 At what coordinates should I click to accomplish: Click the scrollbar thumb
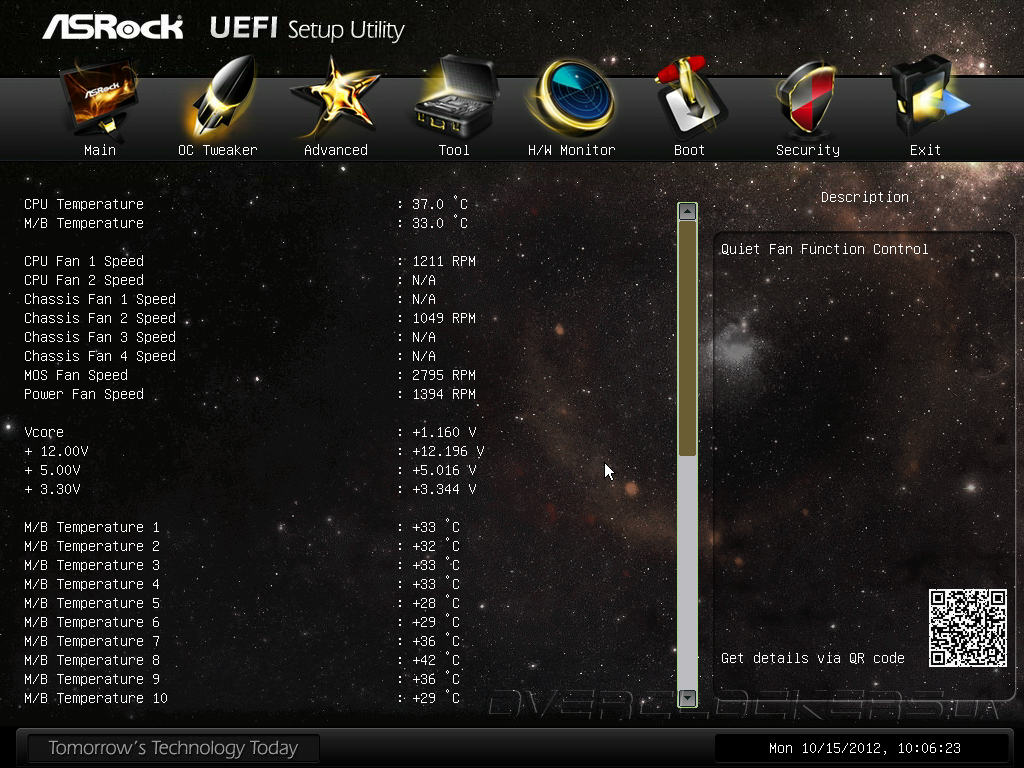pos(687,338)
